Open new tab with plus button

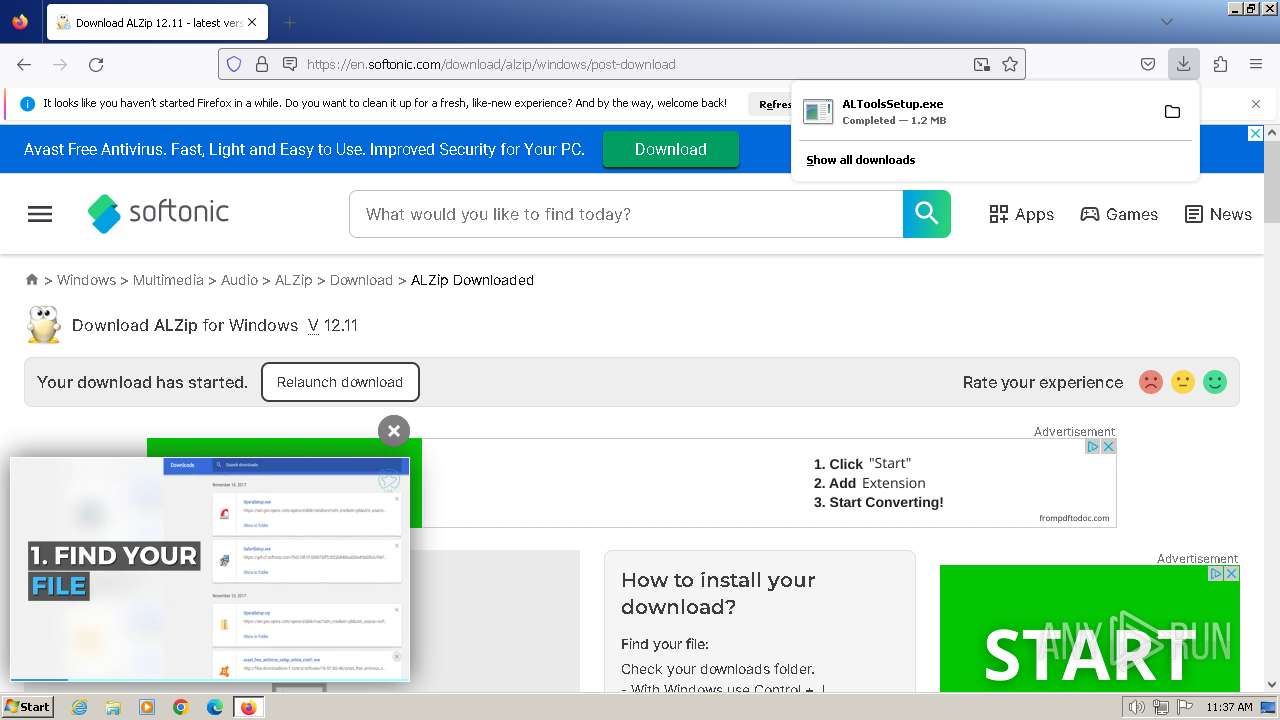pyautogui.click(x=289, y=22)
